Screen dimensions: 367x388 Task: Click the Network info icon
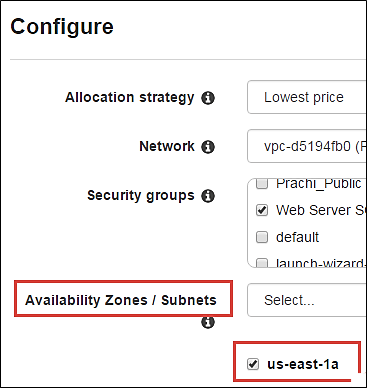tap(208, 147)
